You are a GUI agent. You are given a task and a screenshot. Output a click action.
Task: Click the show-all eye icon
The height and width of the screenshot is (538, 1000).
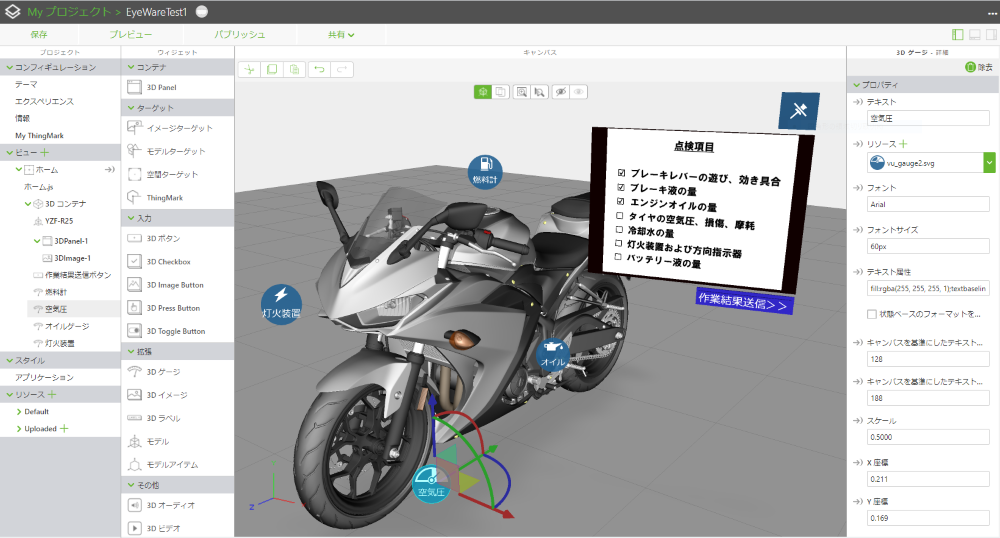[578, 92]
